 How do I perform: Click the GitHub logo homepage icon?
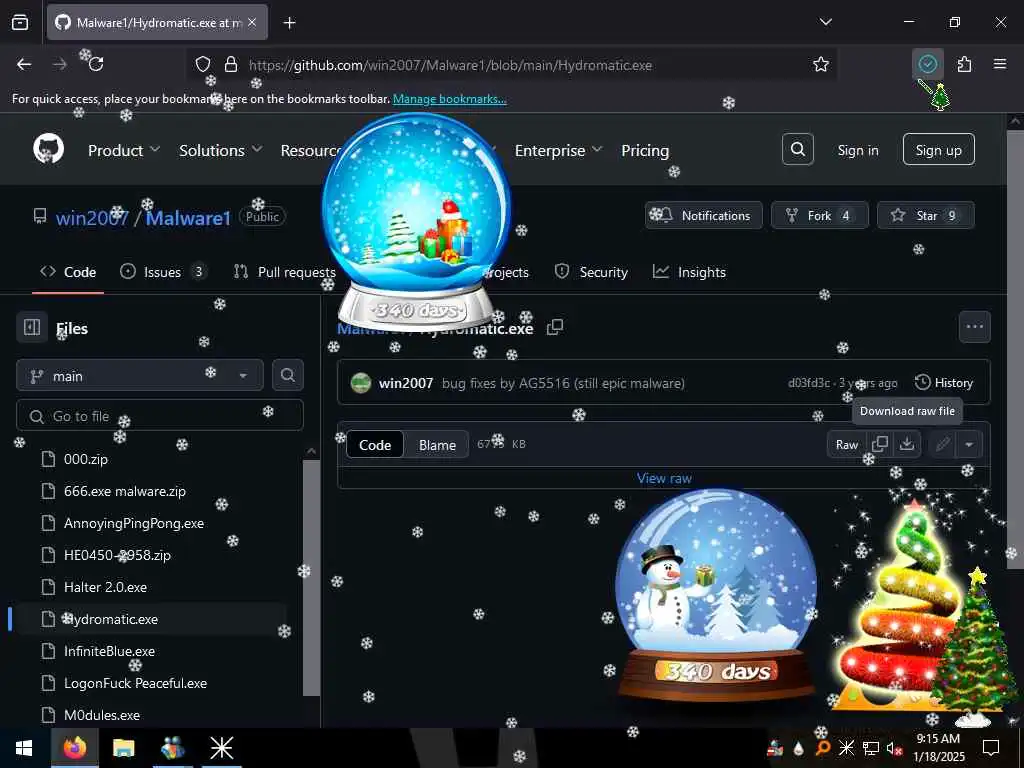[48, 150]
